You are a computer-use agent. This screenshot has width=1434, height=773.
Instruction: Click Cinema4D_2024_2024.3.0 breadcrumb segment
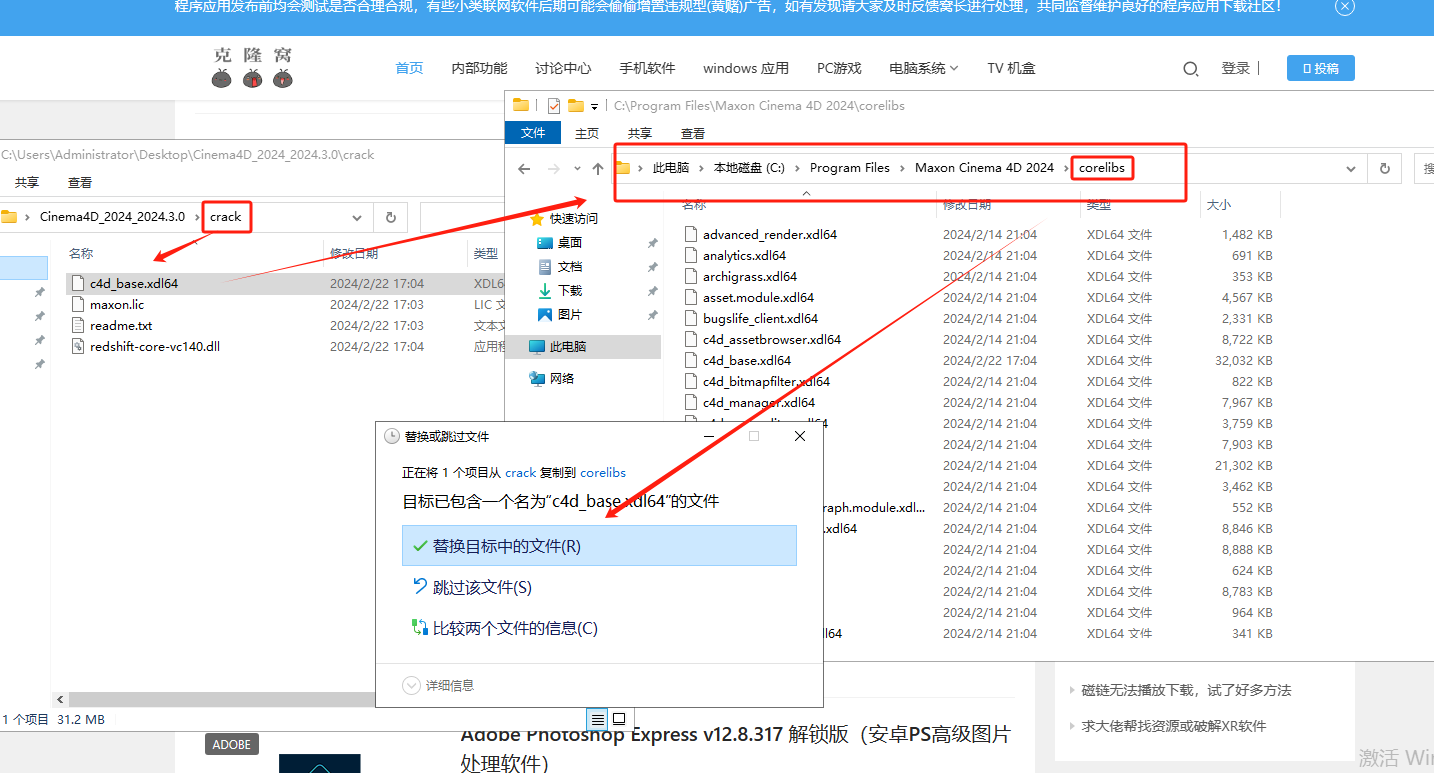(x=112, y=217)
